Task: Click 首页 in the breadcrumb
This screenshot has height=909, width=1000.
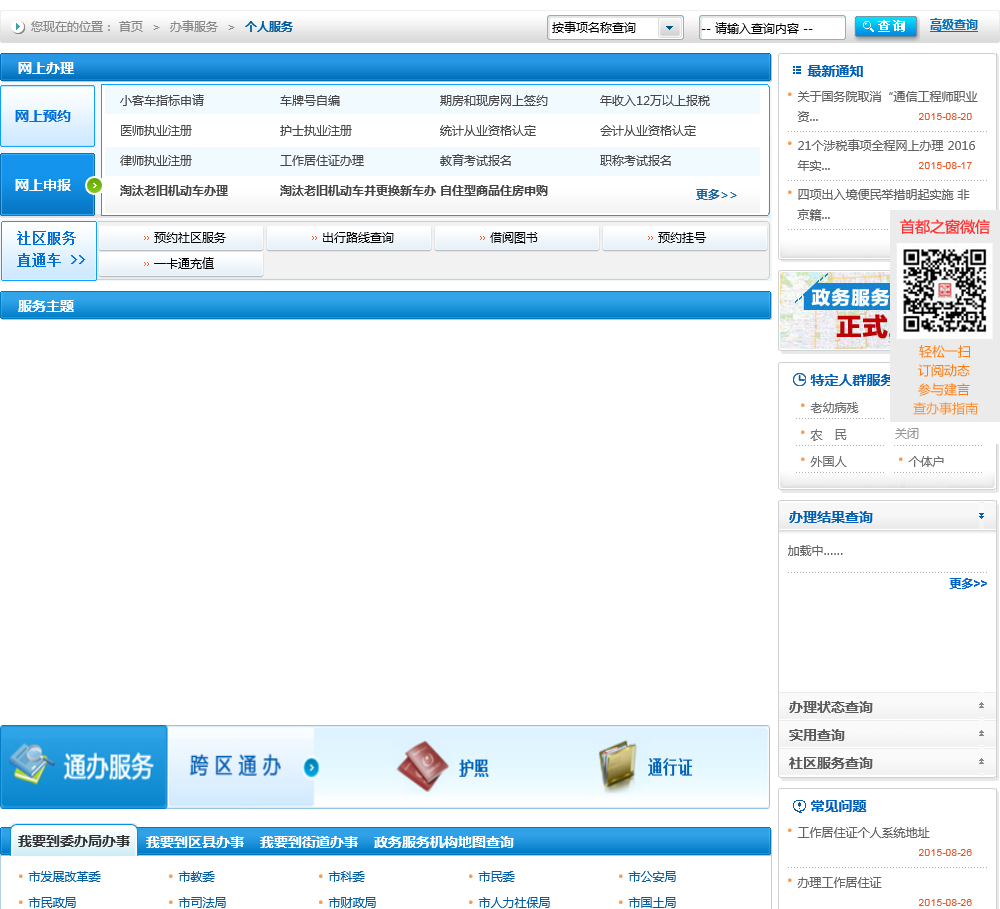Action: (131, 27)
